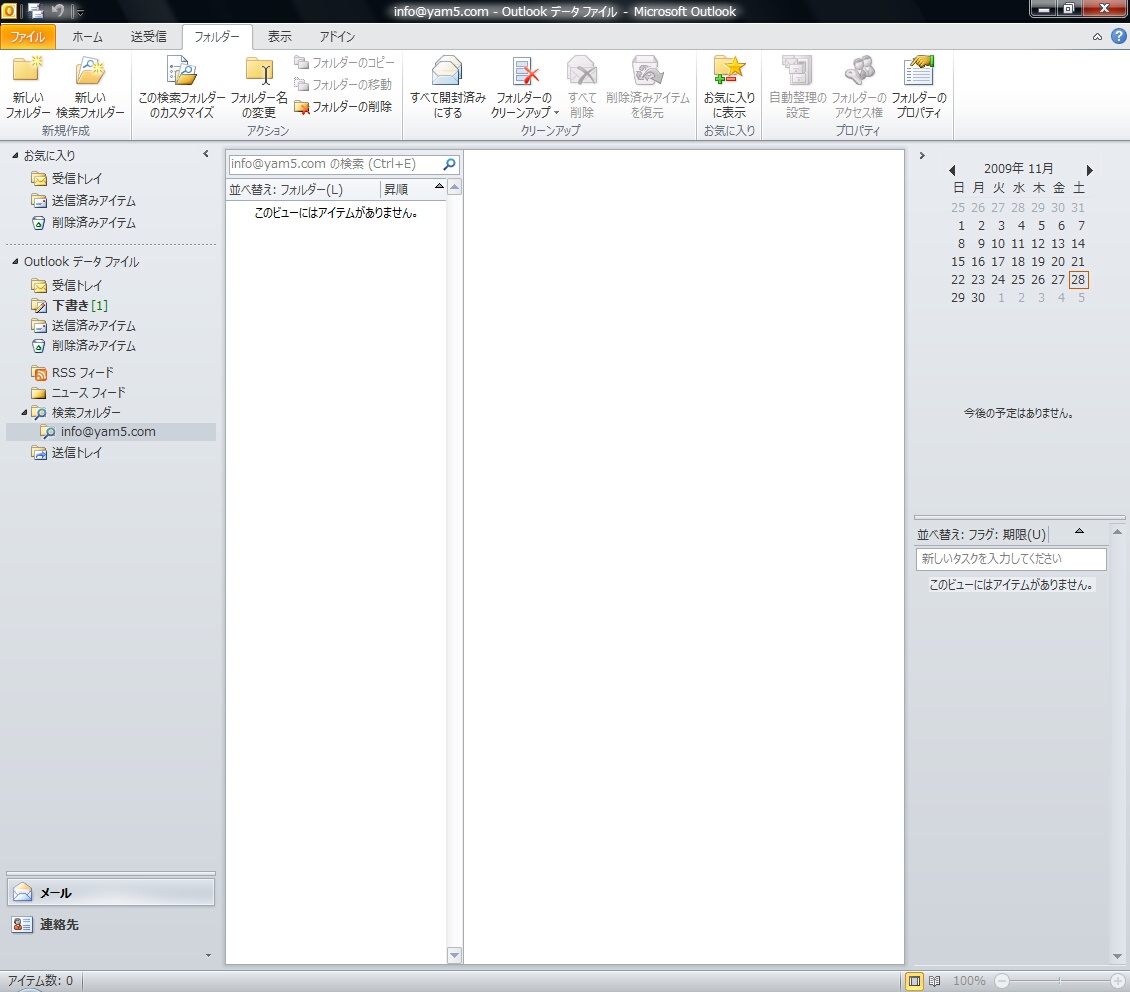This screenshot has height=992, width=1130.
Task: Switch to the アドイン tab
Action: click(337, 37)
